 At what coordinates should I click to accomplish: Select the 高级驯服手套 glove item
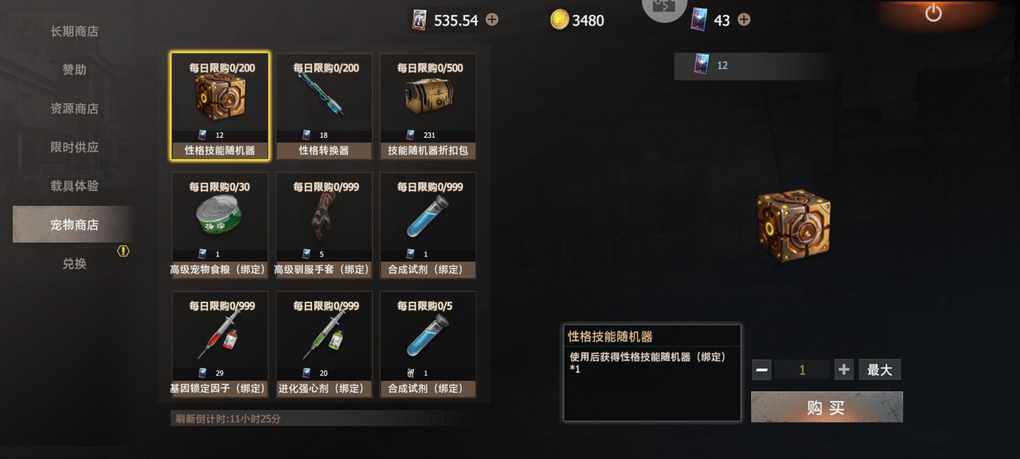point(324,225)
